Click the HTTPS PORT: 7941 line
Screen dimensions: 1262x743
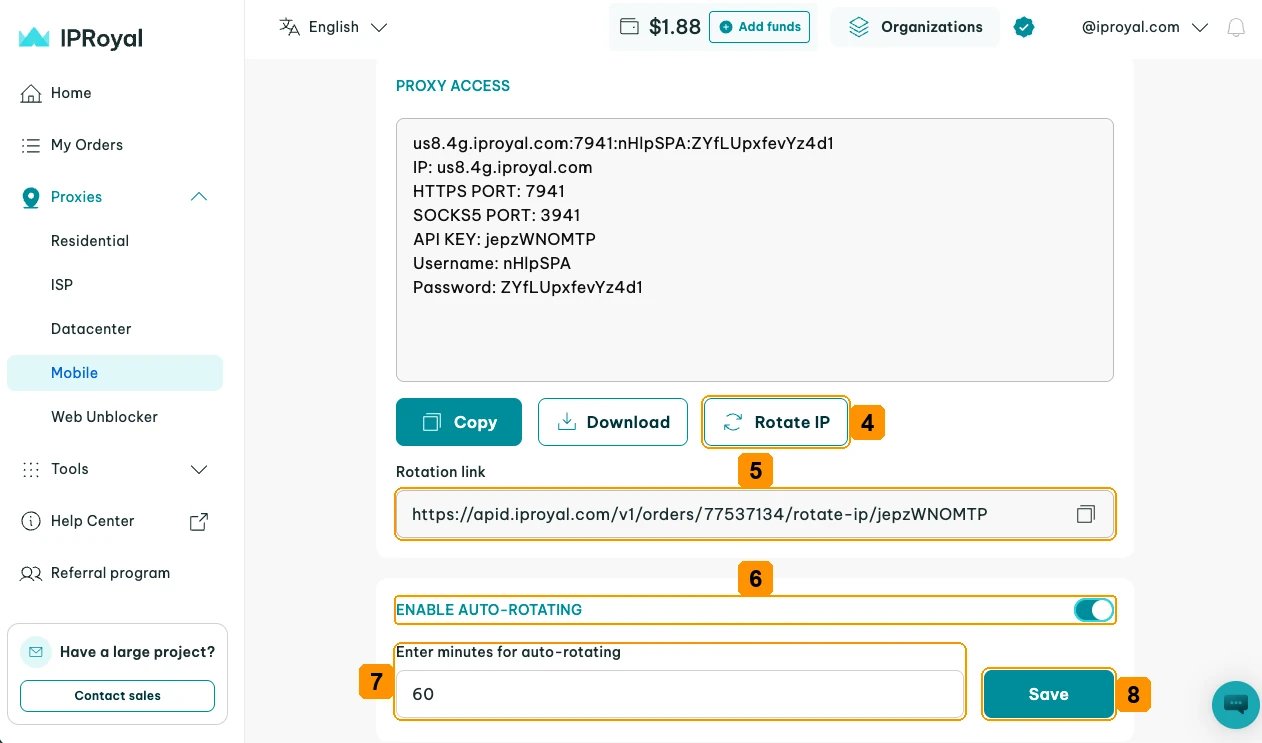(489, 191)
